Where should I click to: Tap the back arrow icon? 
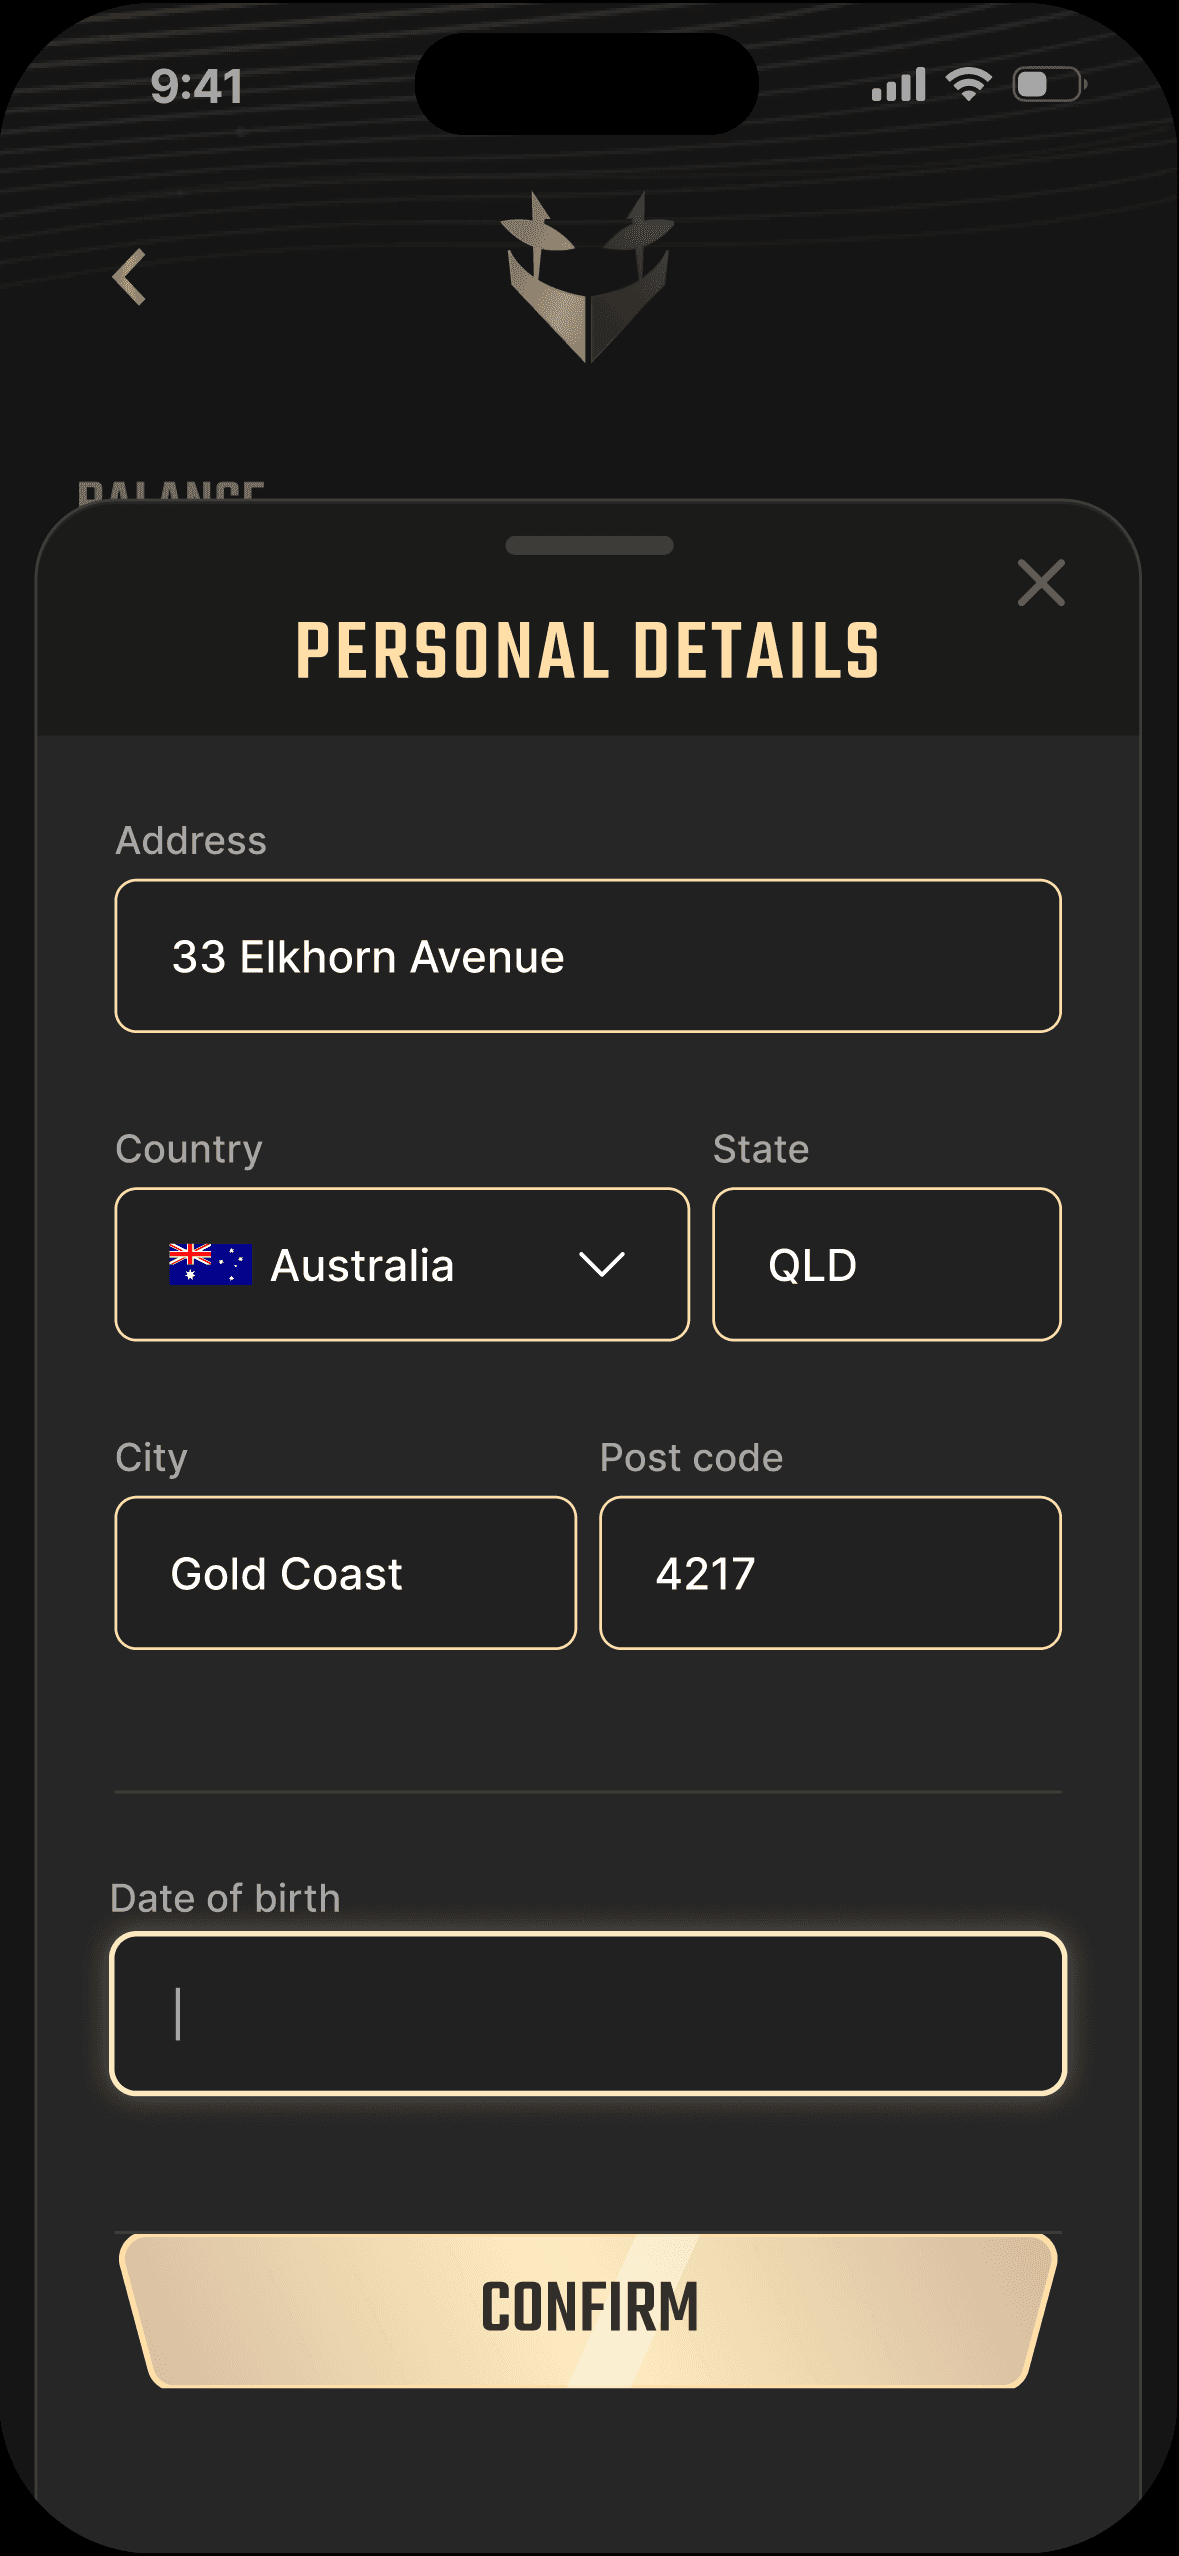pyautogui.click(x=130, y=277)
